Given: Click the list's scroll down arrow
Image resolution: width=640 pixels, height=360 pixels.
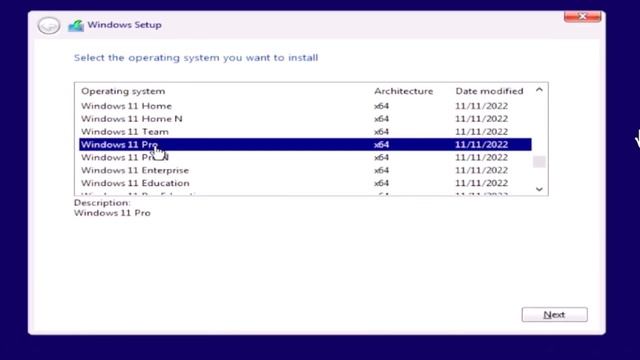Looking at the screenshot, I should click(x=539, y=189).
